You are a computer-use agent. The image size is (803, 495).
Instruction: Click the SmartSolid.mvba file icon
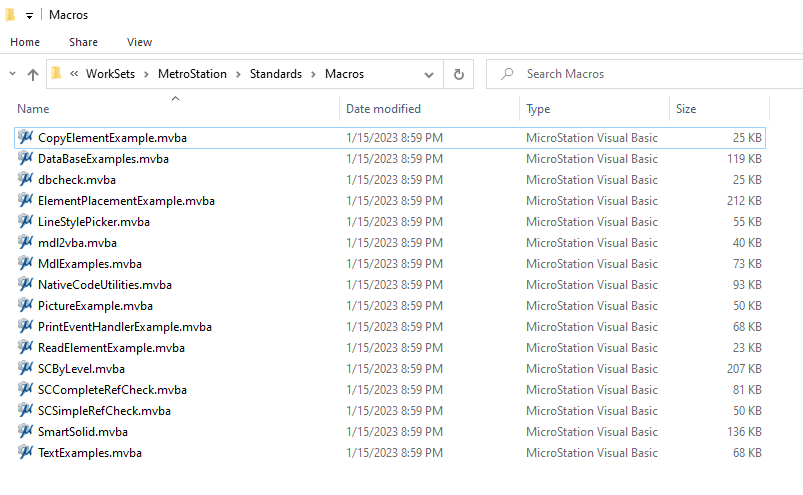click(x=25, y=431)
